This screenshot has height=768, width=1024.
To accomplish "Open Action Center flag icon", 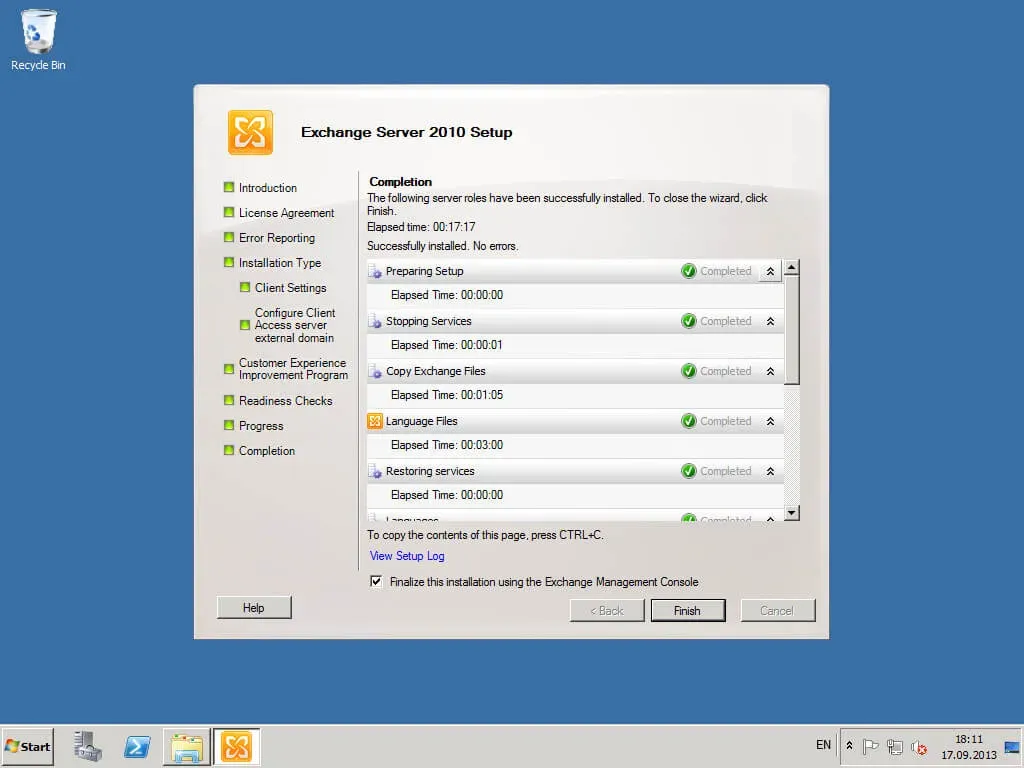I will tap(870, 746).
